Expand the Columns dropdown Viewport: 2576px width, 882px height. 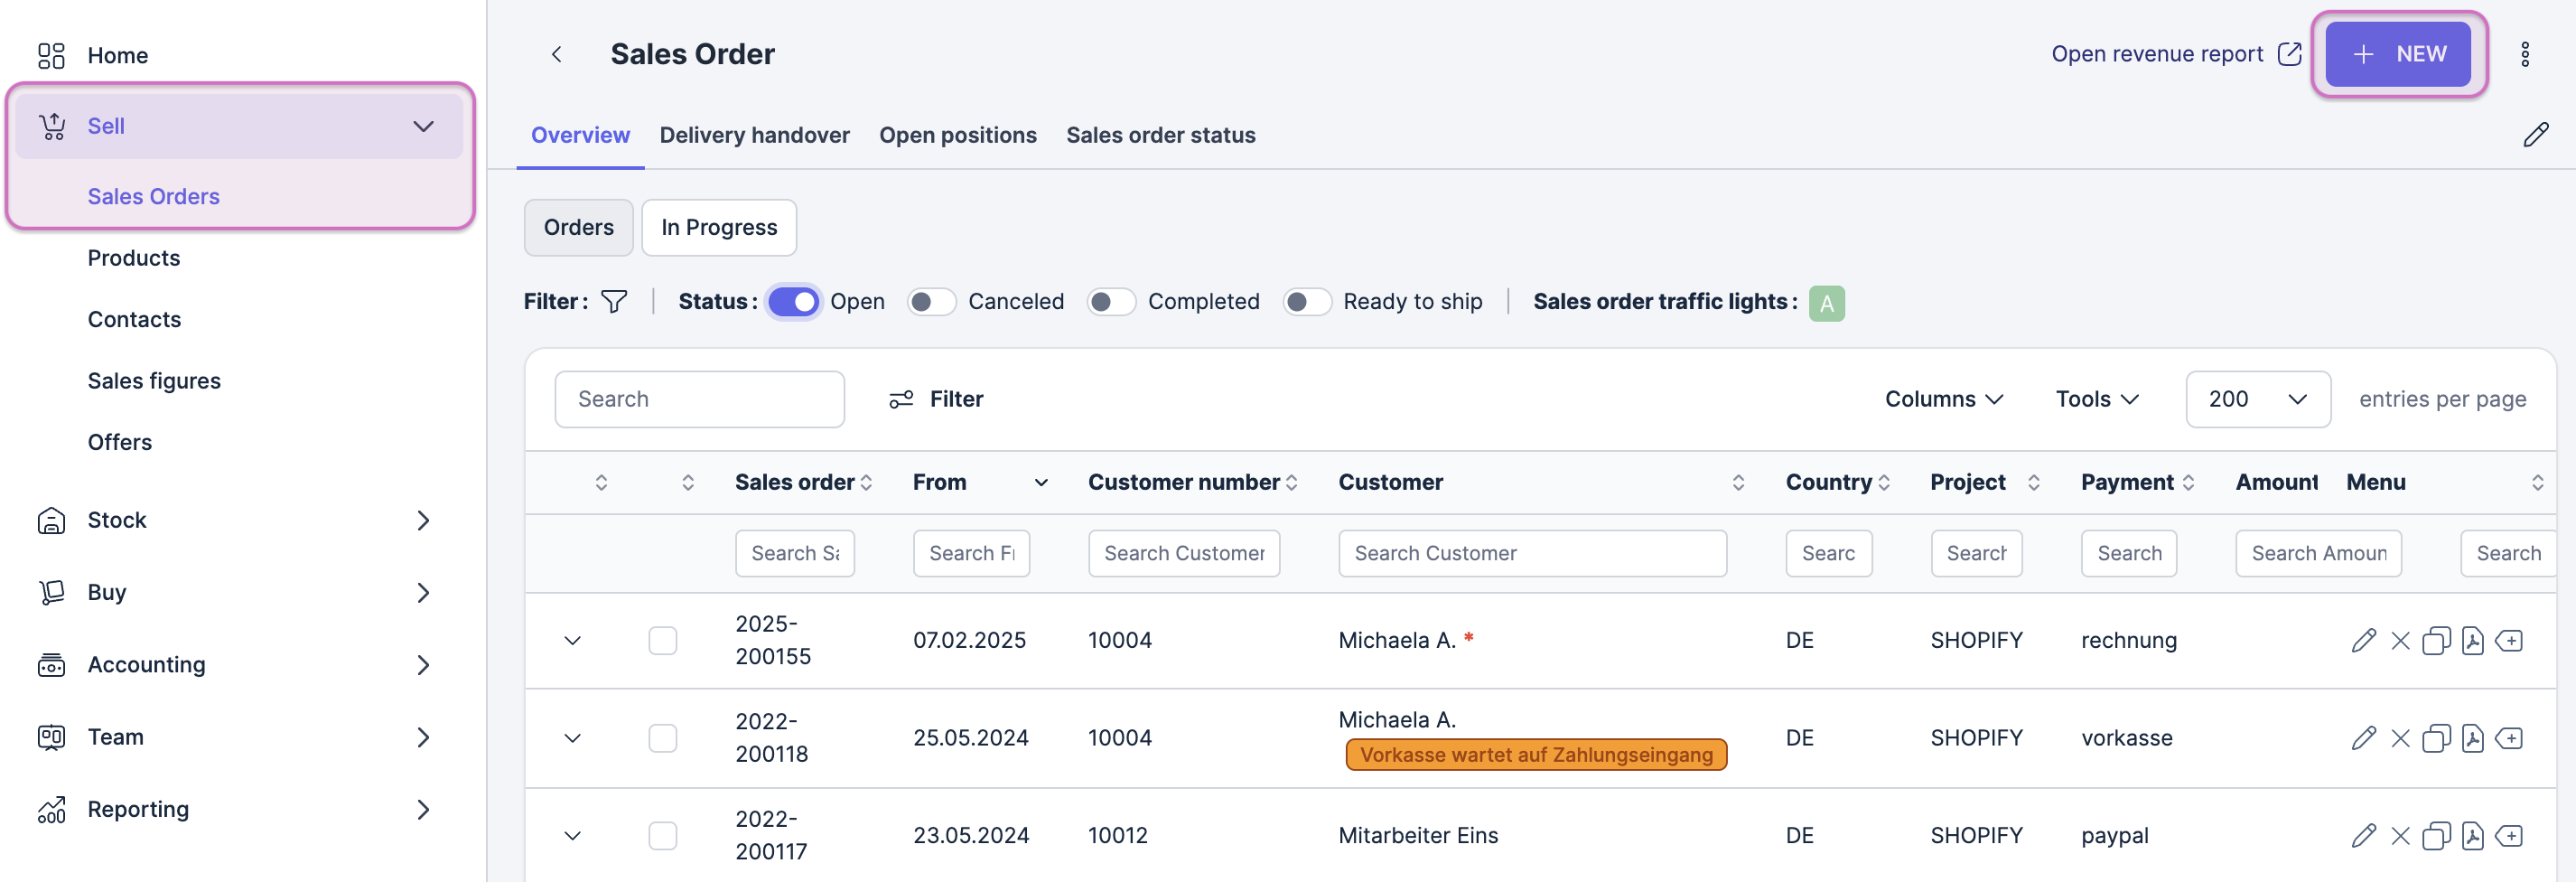pos(1943,399)
